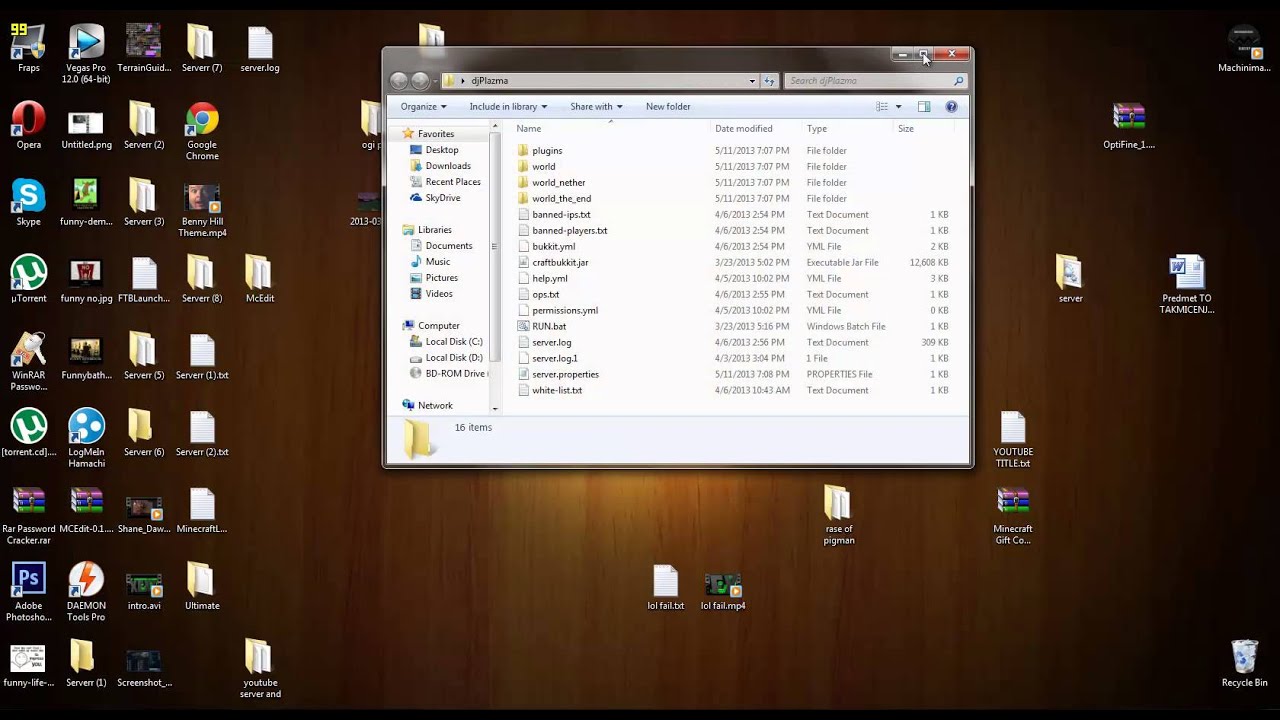Open SkyDrive in the sidebar
Screen dimensions: 1280x720
[443, 198]
